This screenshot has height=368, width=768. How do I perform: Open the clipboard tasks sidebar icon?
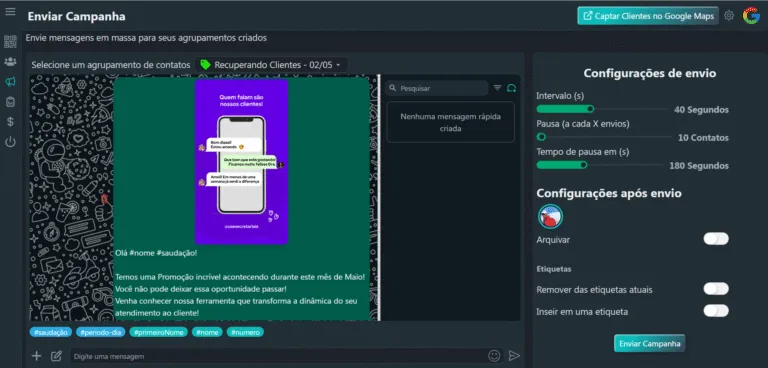pos(10,101)
